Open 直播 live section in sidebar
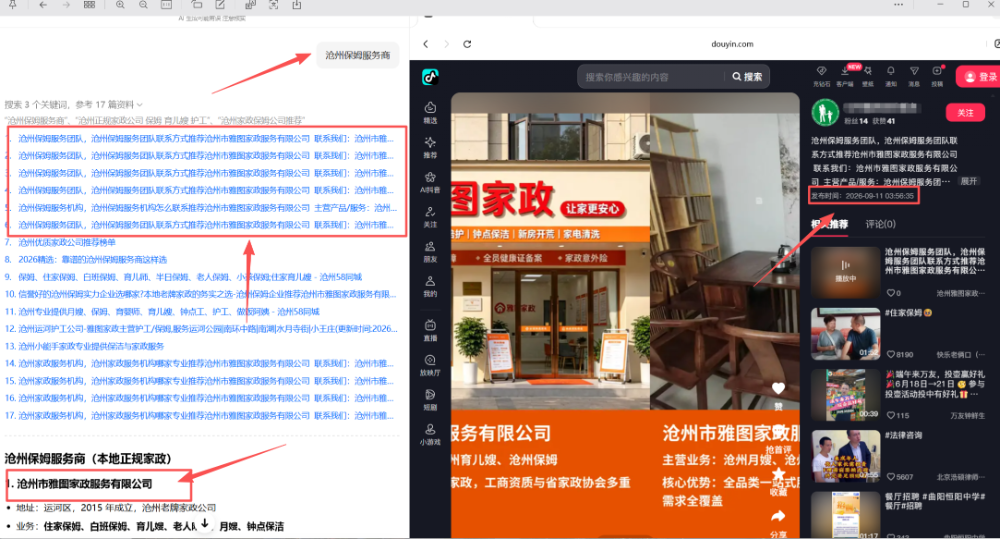Image resolution: width=1000 pixels, height=539 pixels. coord(430,330)
